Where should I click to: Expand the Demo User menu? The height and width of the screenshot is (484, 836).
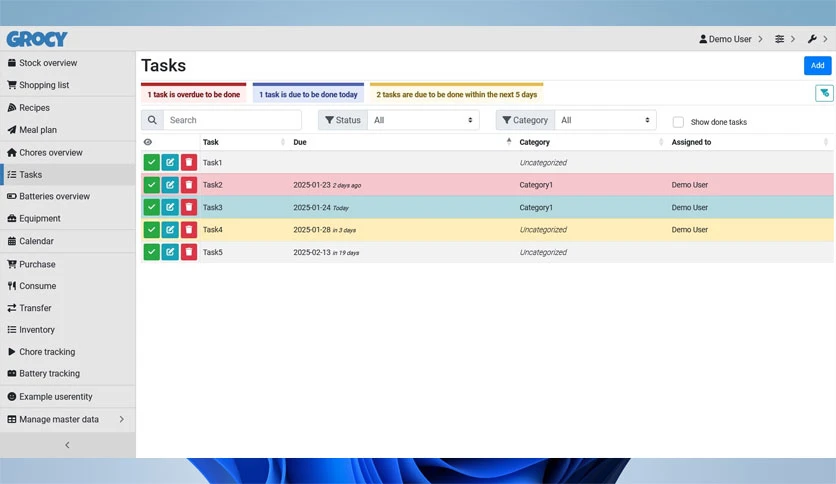point(730,39)
